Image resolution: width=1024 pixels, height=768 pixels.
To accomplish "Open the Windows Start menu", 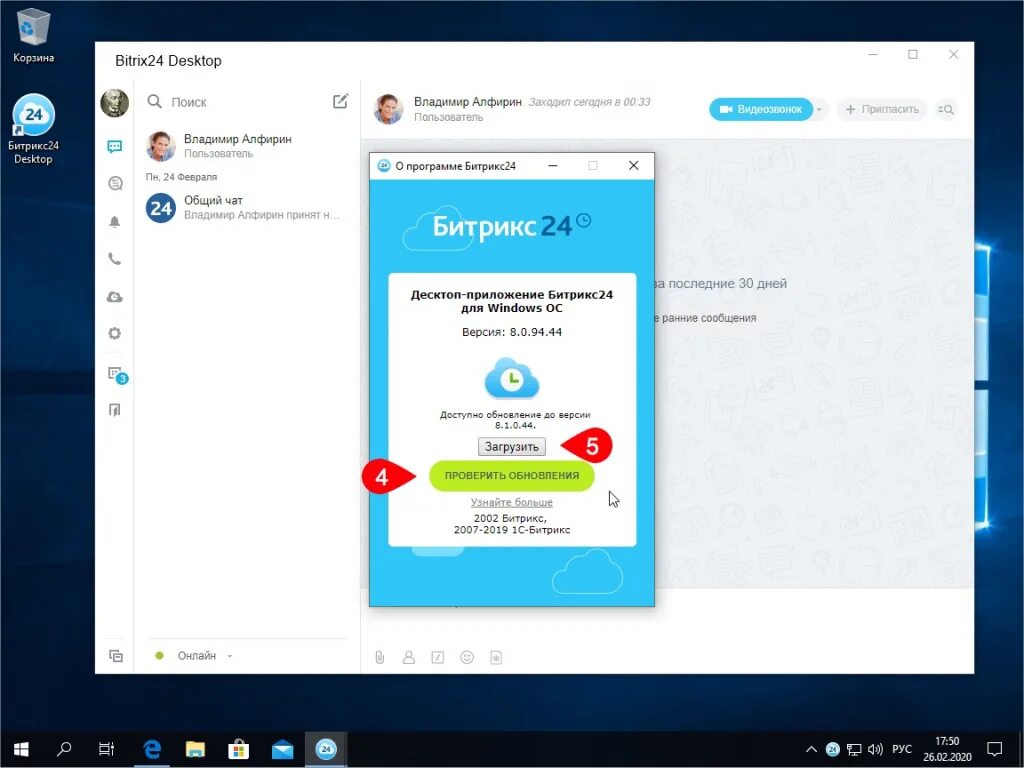I will tap(21, 749).
